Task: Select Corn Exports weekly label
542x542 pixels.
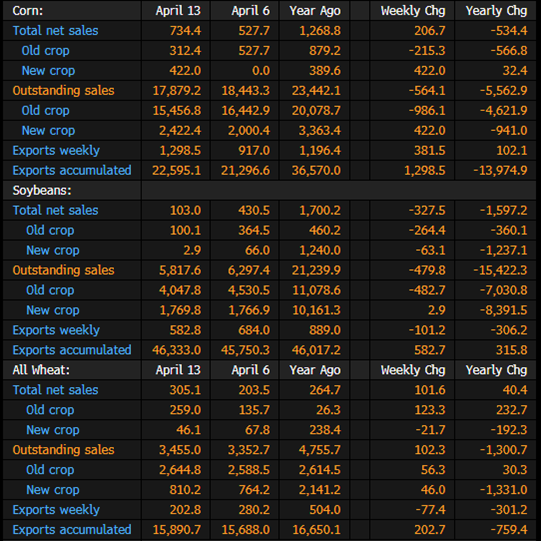Action: point(56,151)
